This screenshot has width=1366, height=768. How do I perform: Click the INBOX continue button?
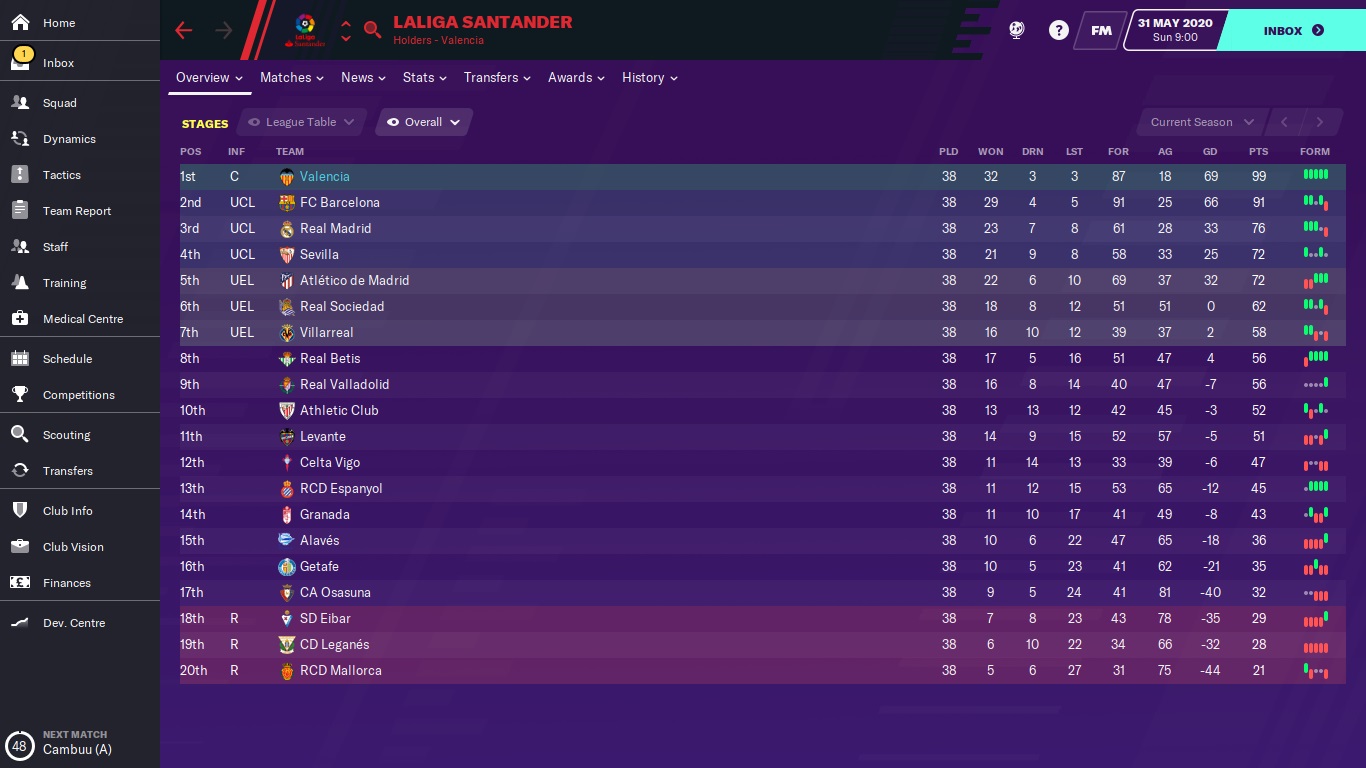[1293, 31]
